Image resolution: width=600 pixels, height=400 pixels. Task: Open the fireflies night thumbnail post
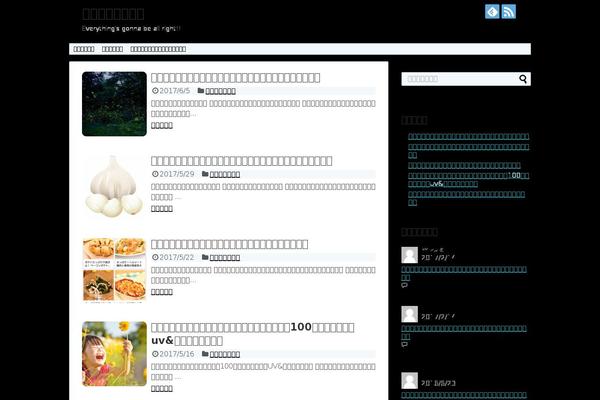(x=114, y=104)
